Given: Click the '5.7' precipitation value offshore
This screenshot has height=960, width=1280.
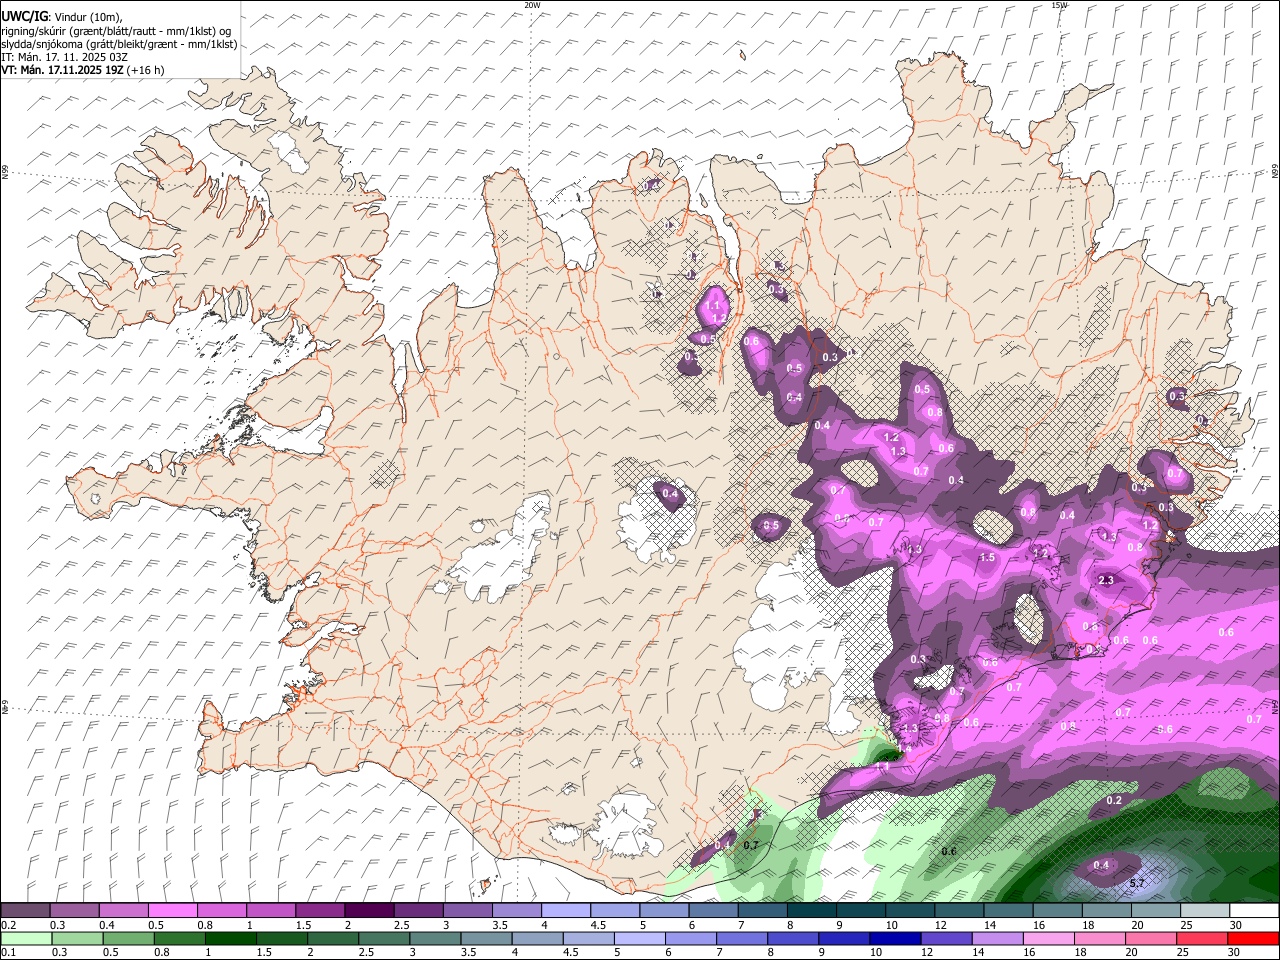Looking at the screenshot, I should (1137, 884).
